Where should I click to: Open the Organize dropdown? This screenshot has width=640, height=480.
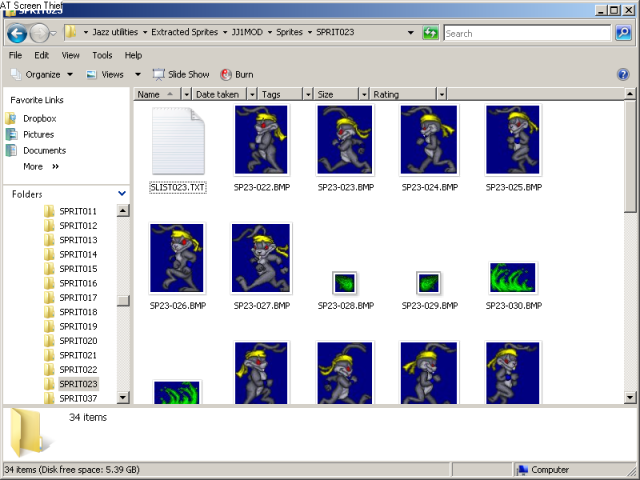(42, 74)
